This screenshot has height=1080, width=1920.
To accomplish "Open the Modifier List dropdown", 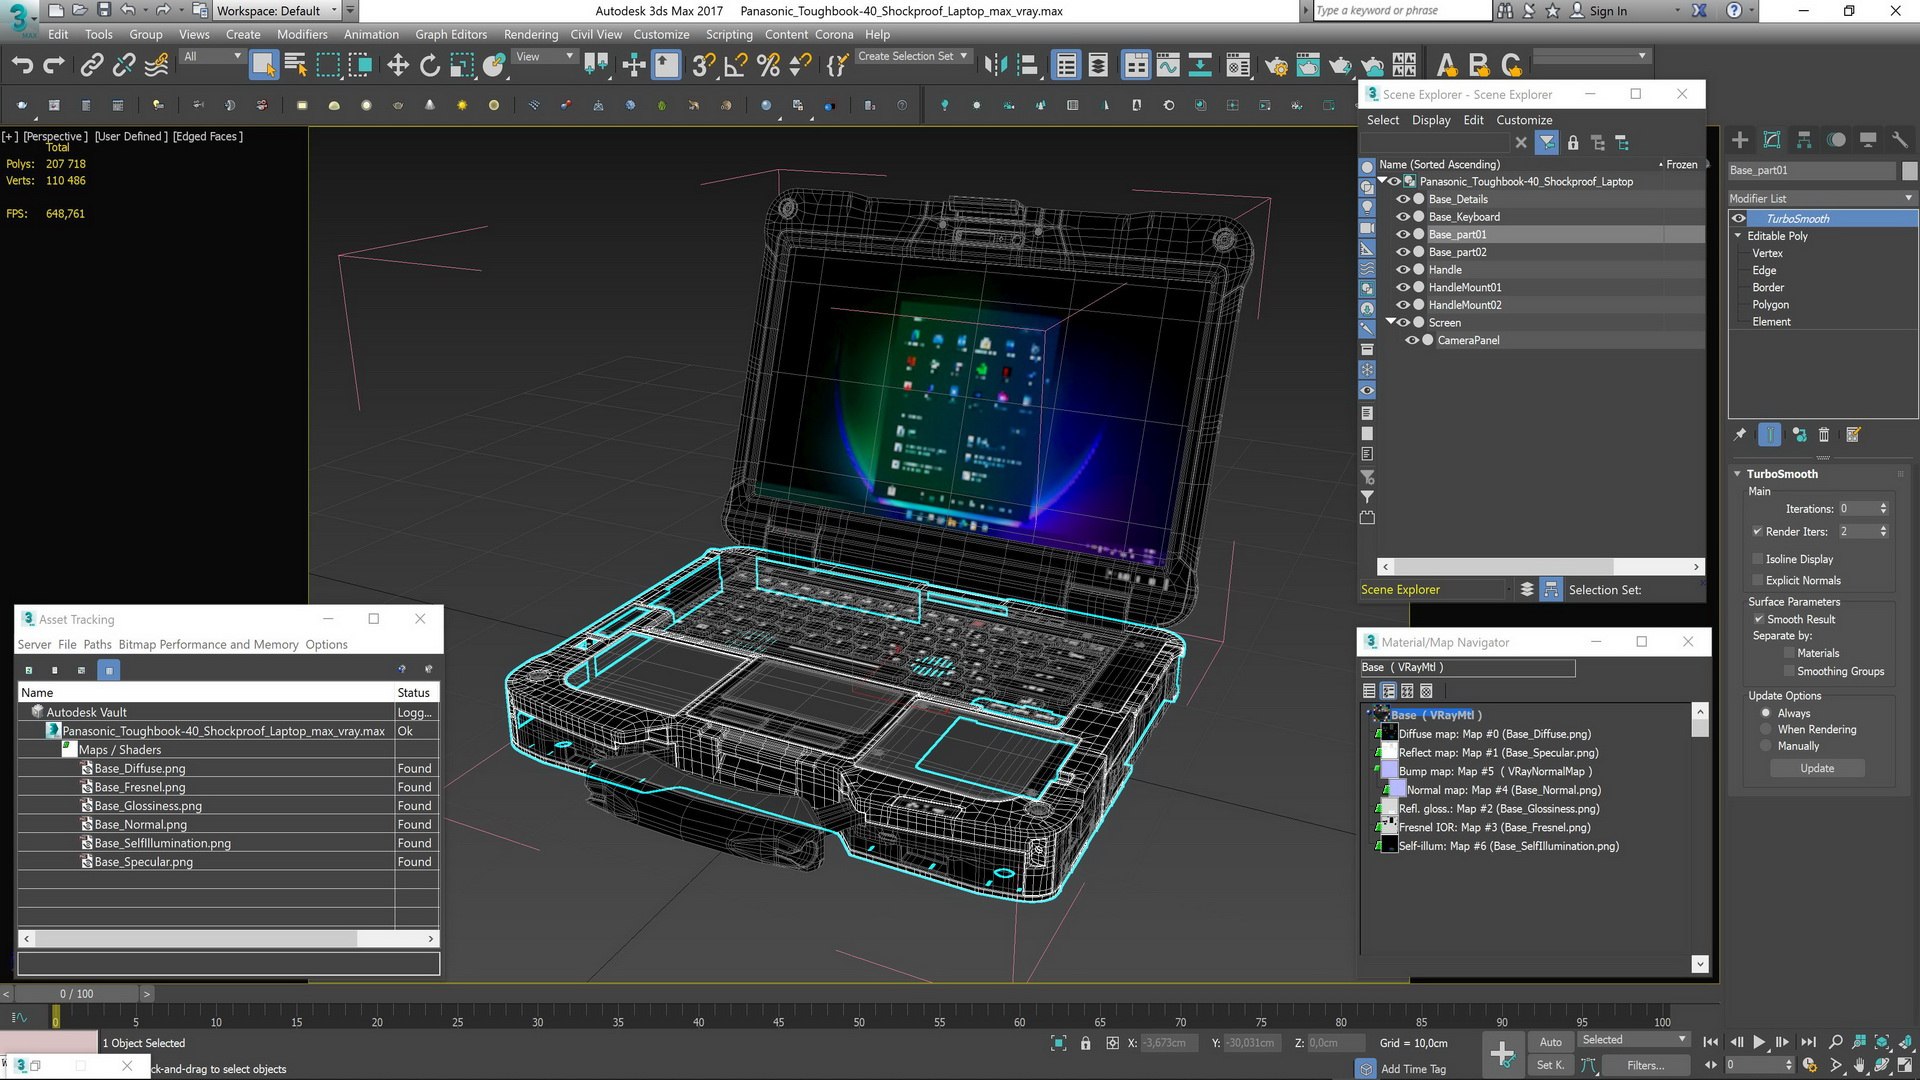I will point(1821,199).
